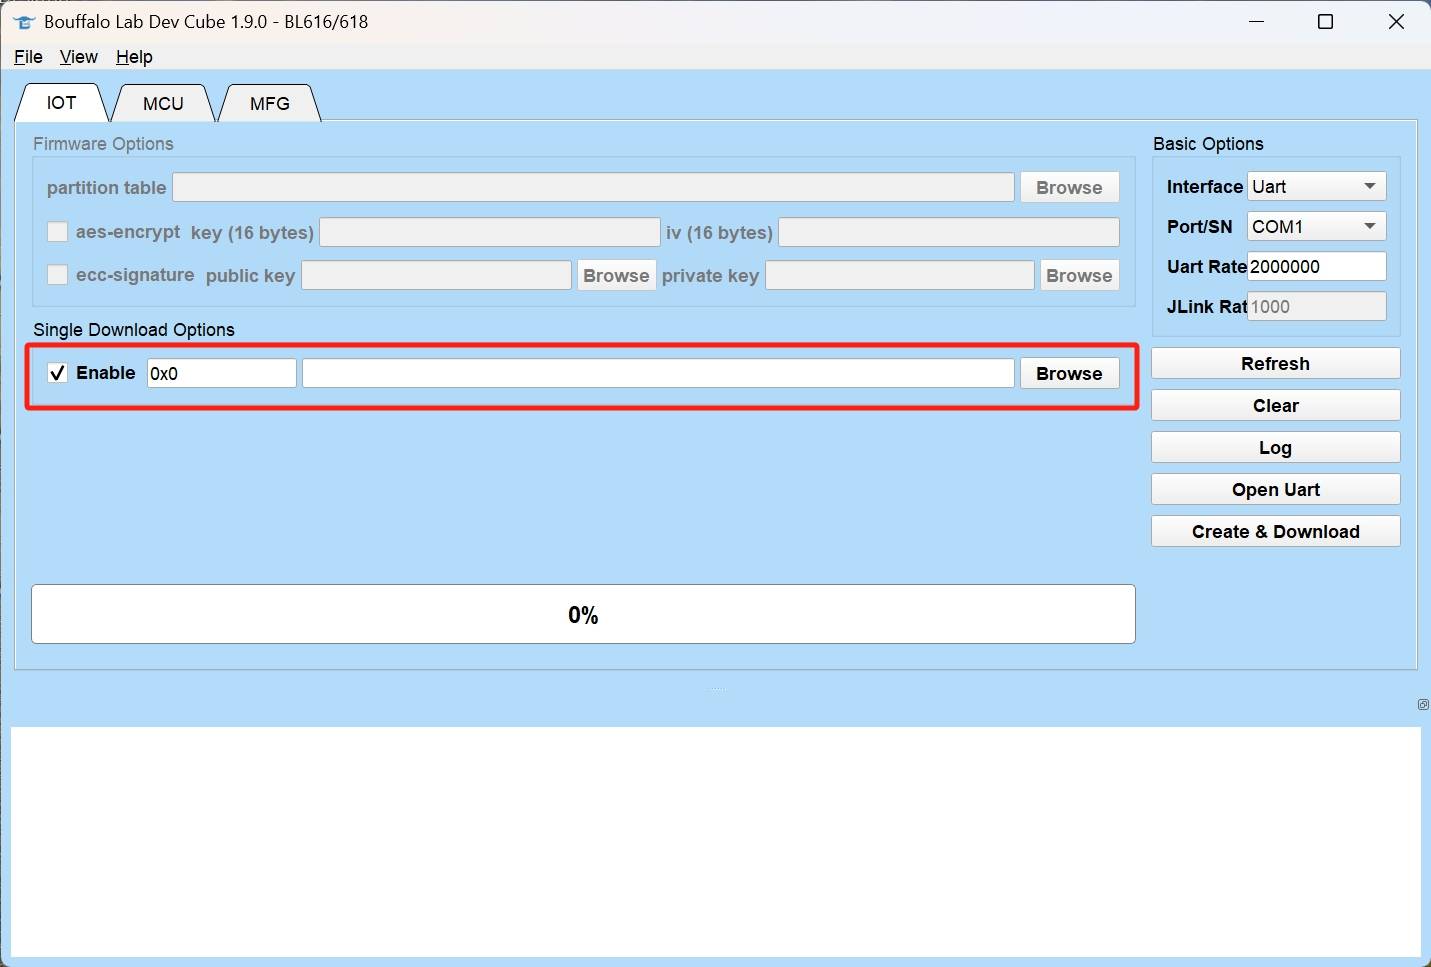Click the partition table path field

click(x=594, y=188)
